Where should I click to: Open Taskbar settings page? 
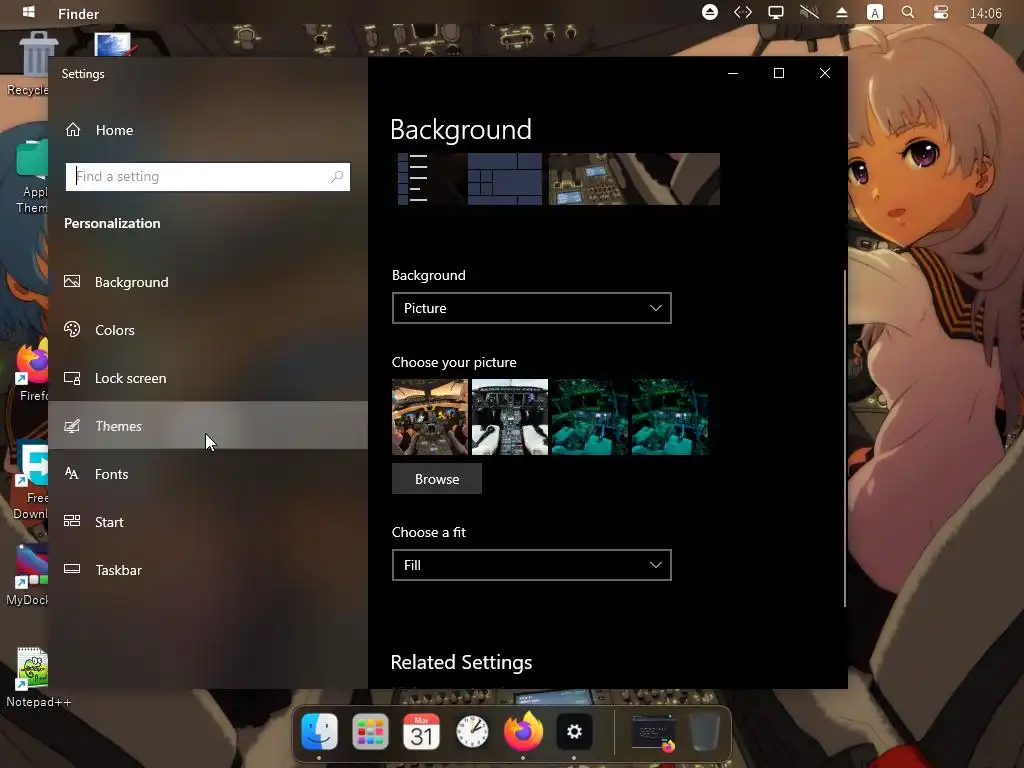[x=208, y=570]
